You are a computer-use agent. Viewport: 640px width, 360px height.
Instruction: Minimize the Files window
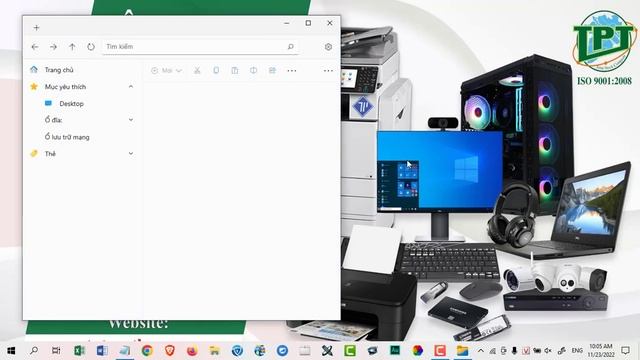[287, 23]
